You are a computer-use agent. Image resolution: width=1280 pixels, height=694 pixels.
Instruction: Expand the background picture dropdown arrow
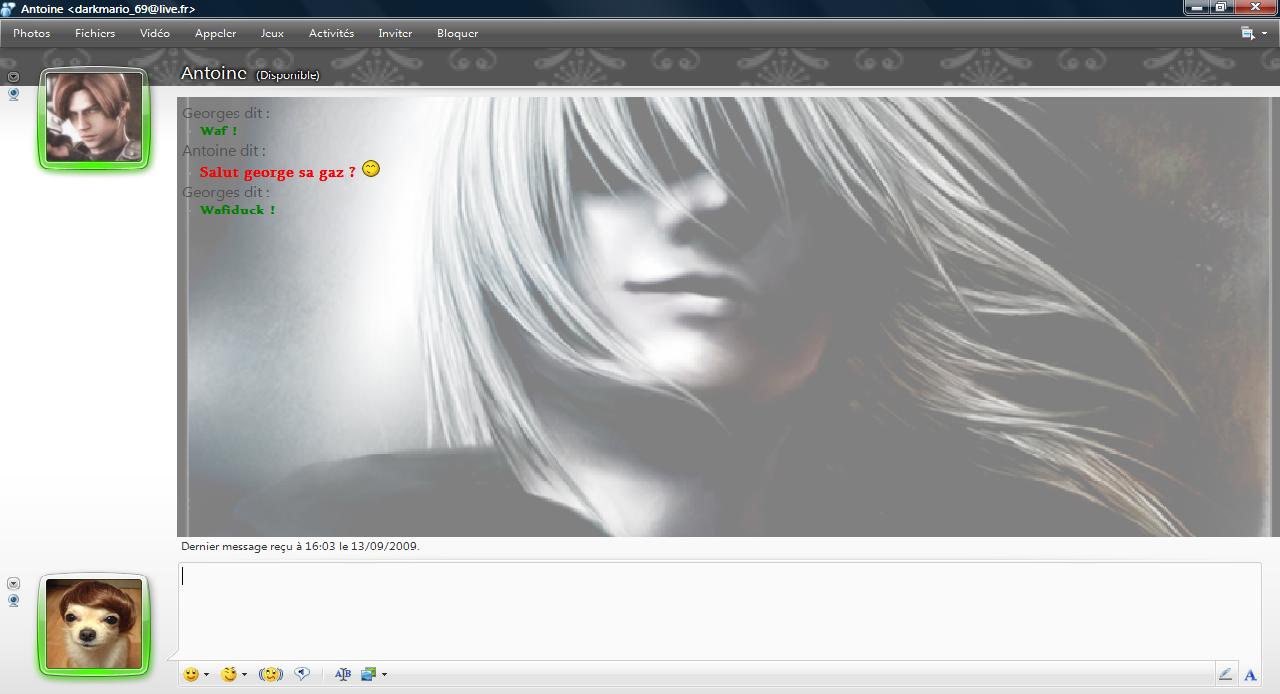pos(384,675)
